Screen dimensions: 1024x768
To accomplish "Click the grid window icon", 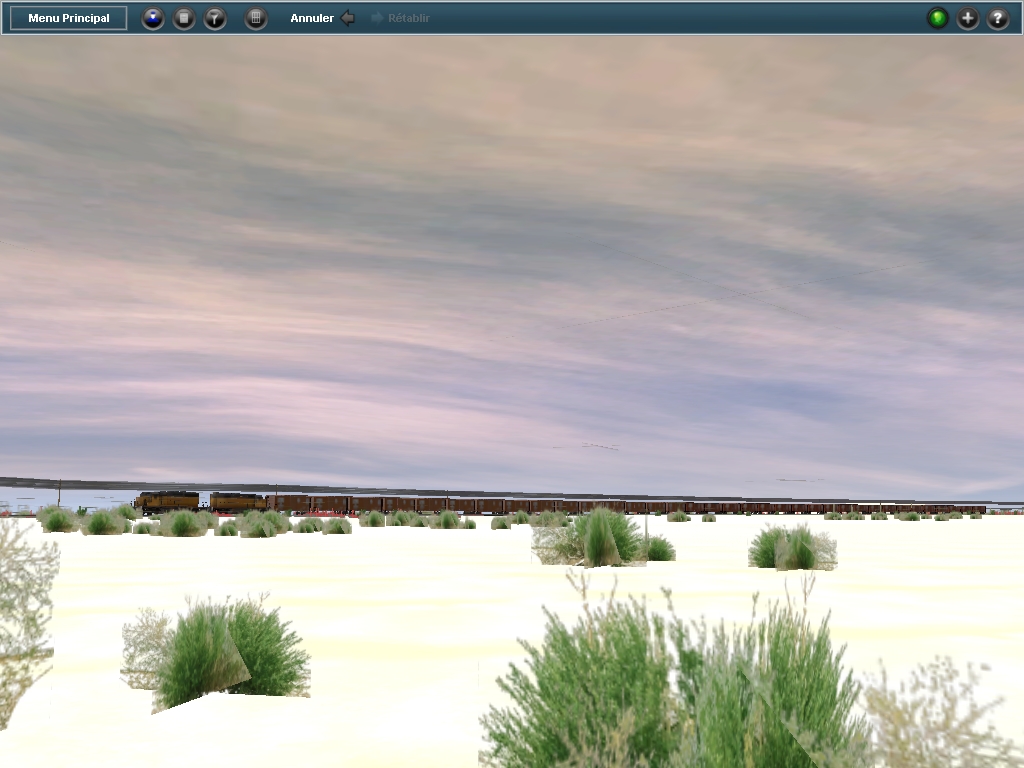I will (256, 18).
